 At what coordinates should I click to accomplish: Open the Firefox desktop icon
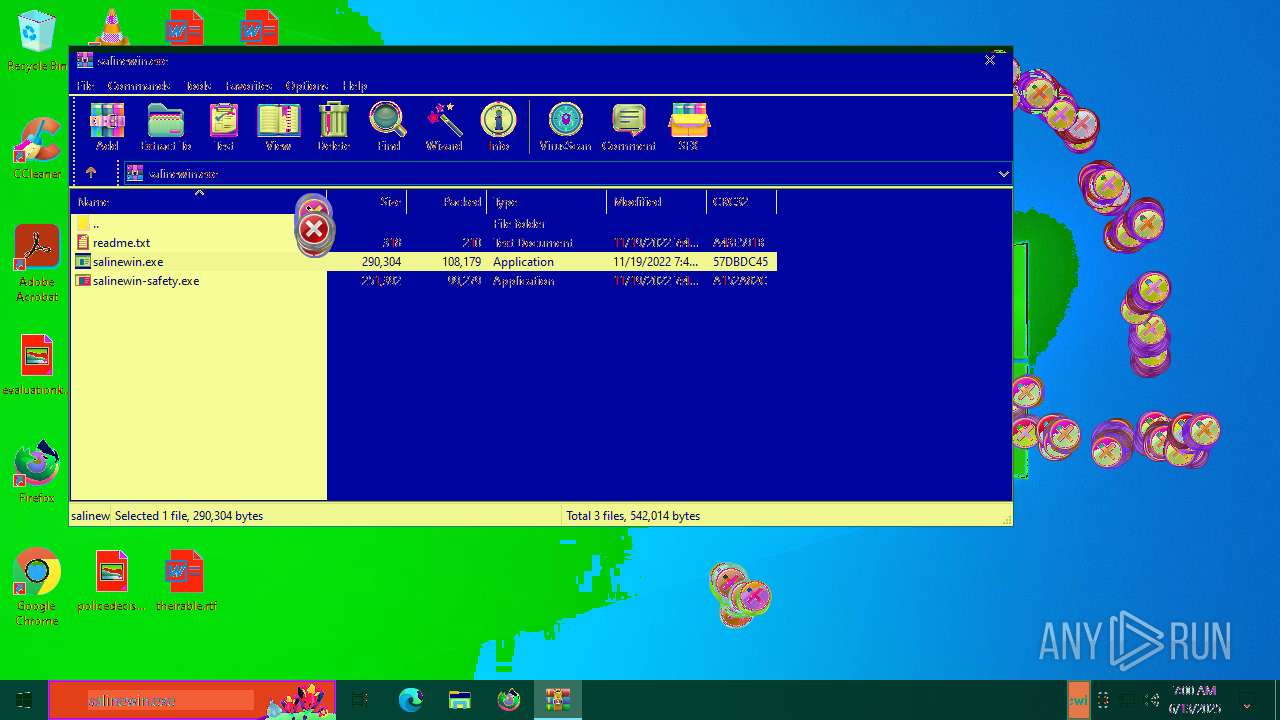click(x=37, y=472)
